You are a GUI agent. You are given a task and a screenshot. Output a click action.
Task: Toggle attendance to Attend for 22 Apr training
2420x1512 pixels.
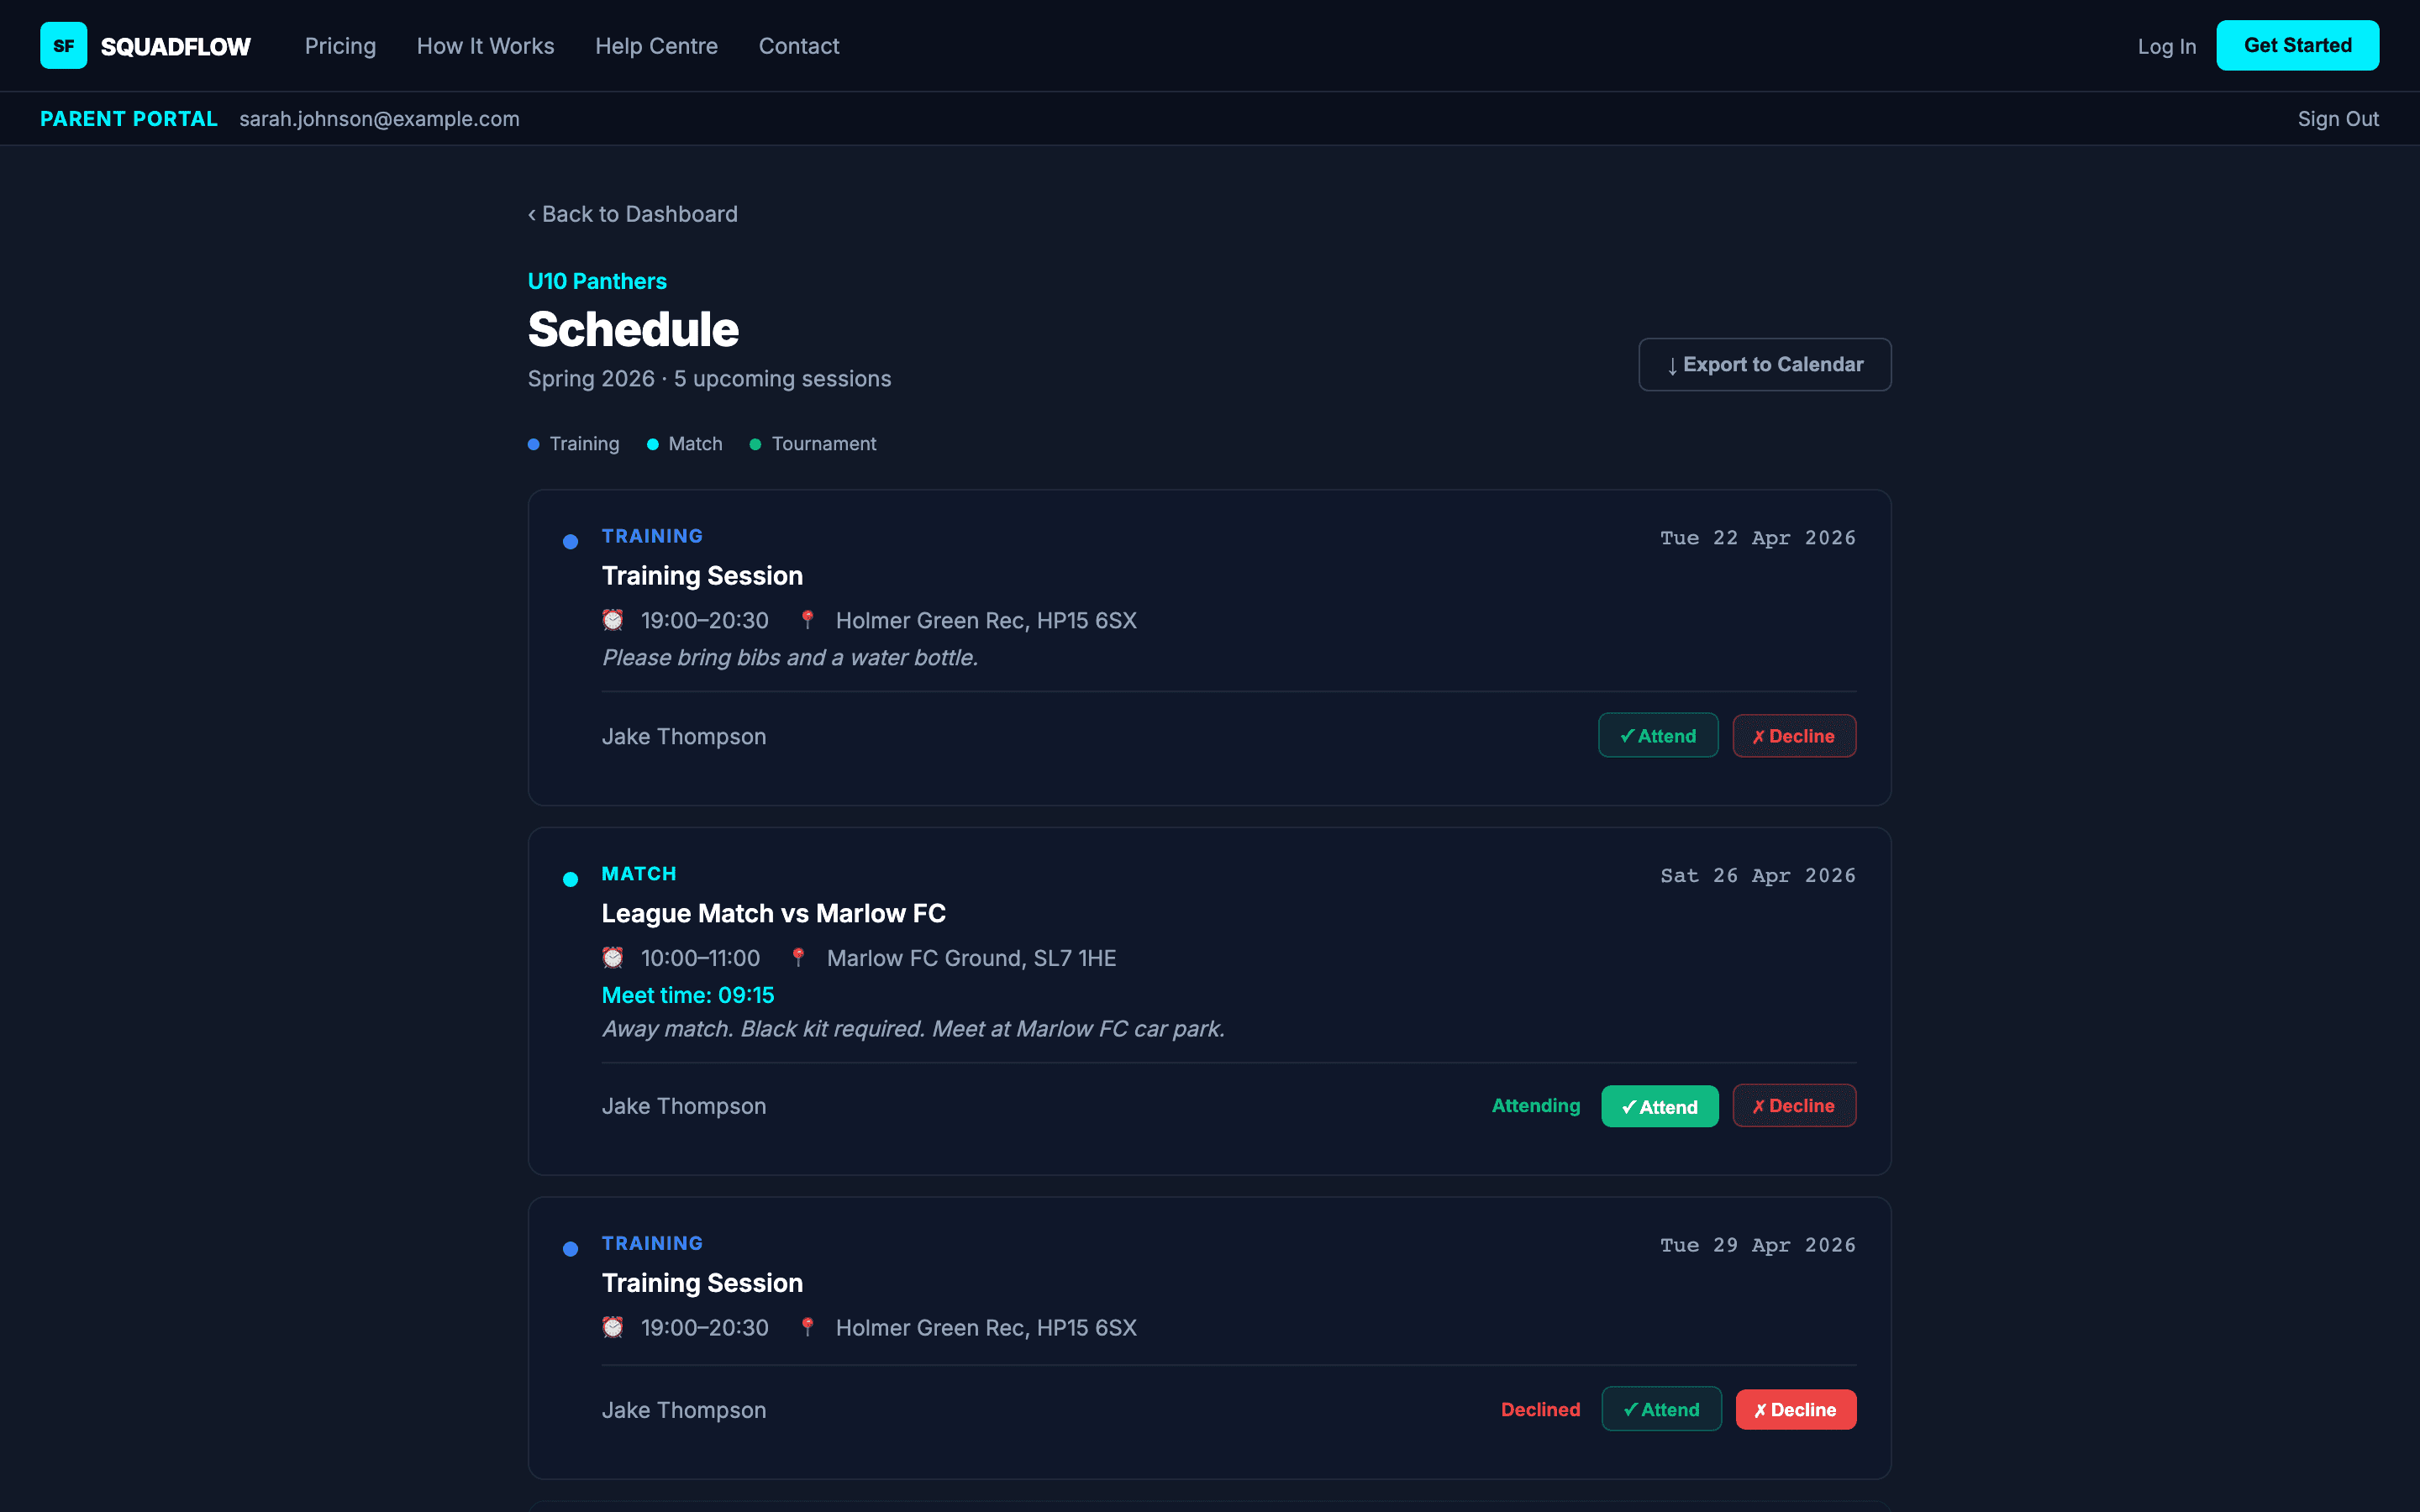click(1657, 735)
